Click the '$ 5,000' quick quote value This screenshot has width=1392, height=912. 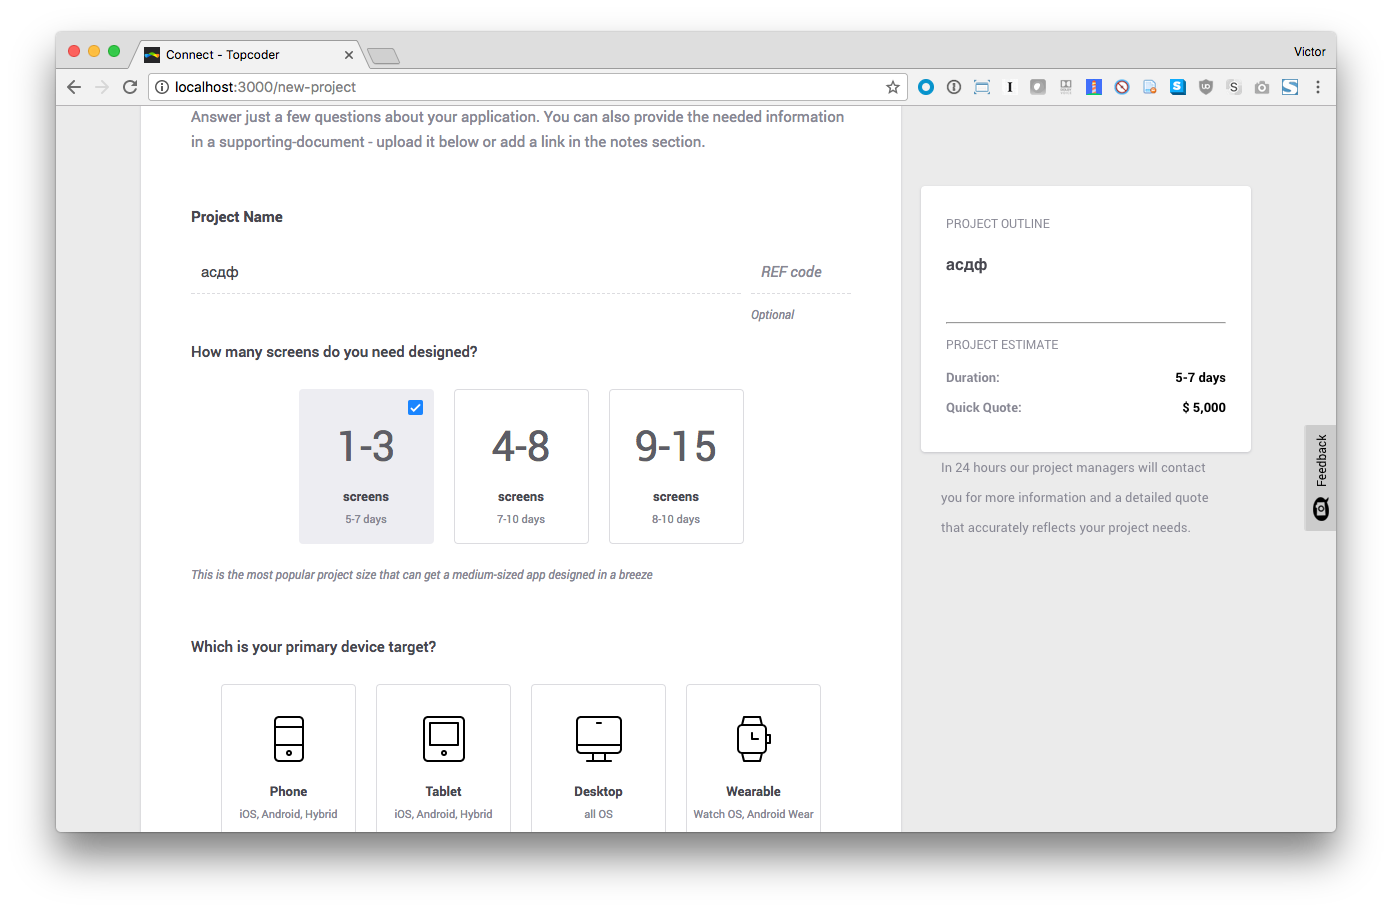[1204, 407]
